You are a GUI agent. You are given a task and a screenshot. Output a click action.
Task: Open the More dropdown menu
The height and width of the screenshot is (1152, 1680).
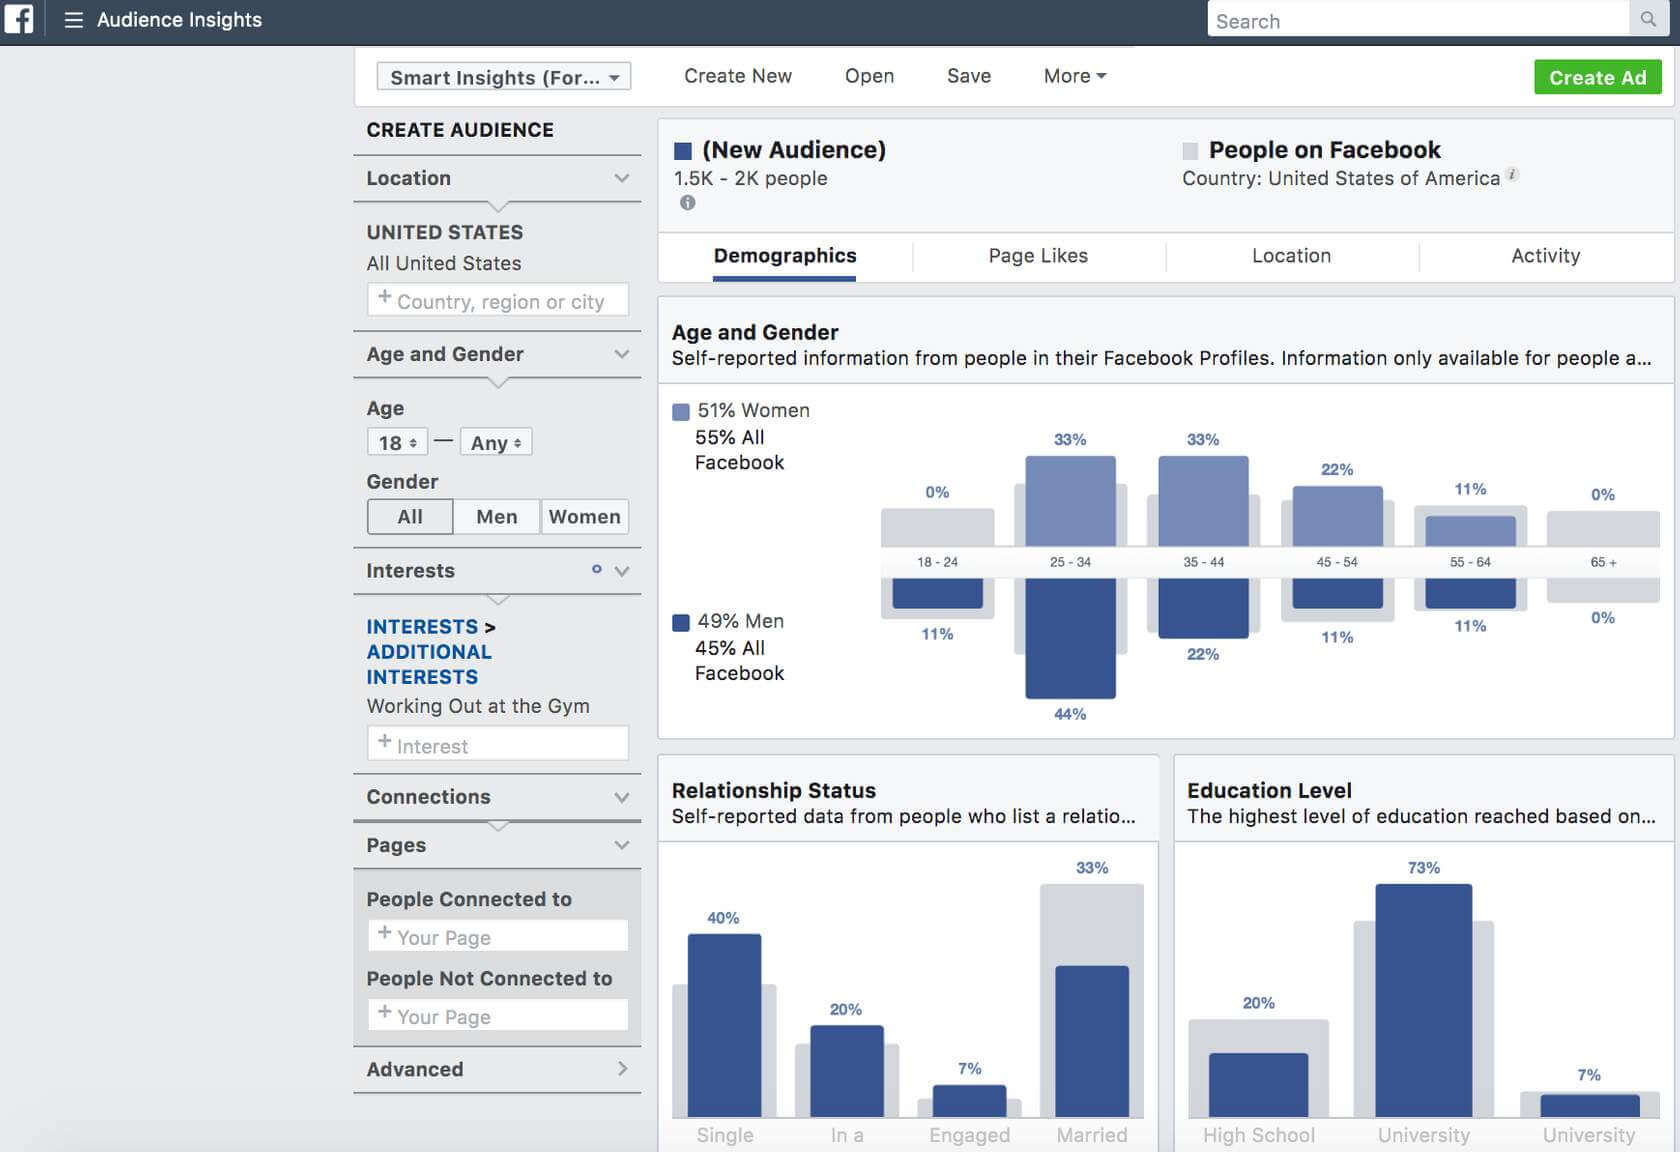click(1075, 76)
